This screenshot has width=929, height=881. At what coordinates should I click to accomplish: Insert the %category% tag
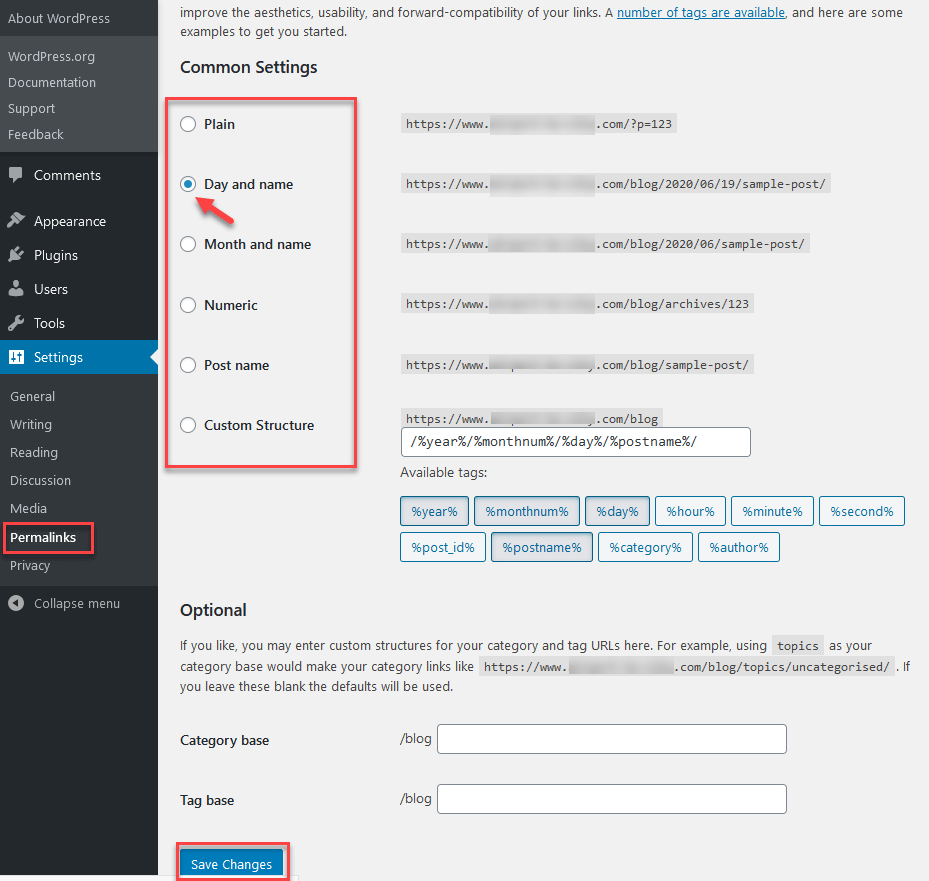[645, 547]
